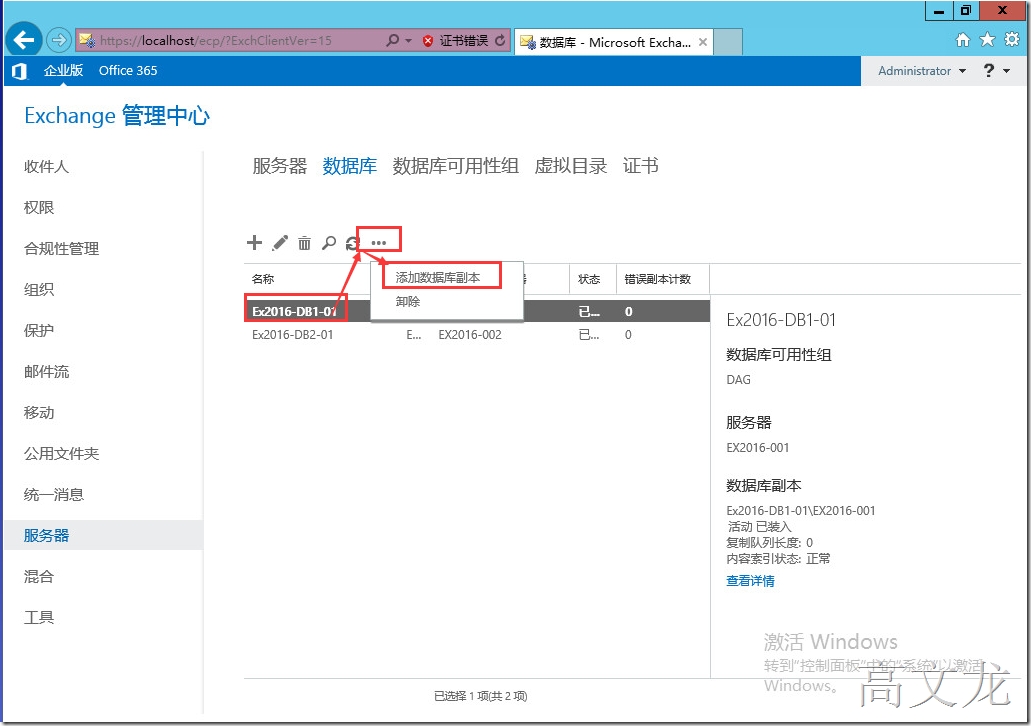Screen dimensions: 1031x726
Task: Open 工具 in the left navigation
Action: [39, 617]
